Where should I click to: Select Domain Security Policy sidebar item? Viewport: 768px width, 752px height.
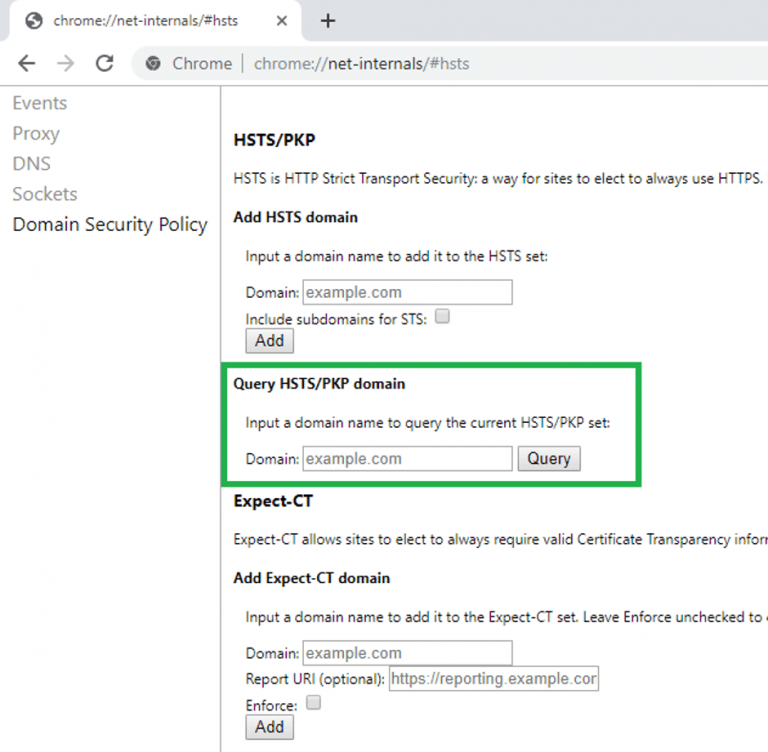point(110,224)
